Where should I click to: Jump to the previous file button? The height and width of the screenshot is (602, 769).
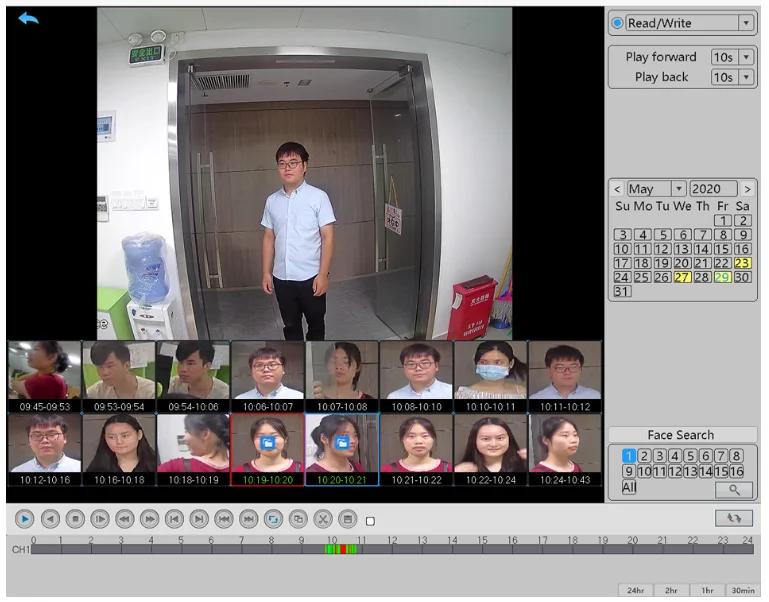[224, 519]
